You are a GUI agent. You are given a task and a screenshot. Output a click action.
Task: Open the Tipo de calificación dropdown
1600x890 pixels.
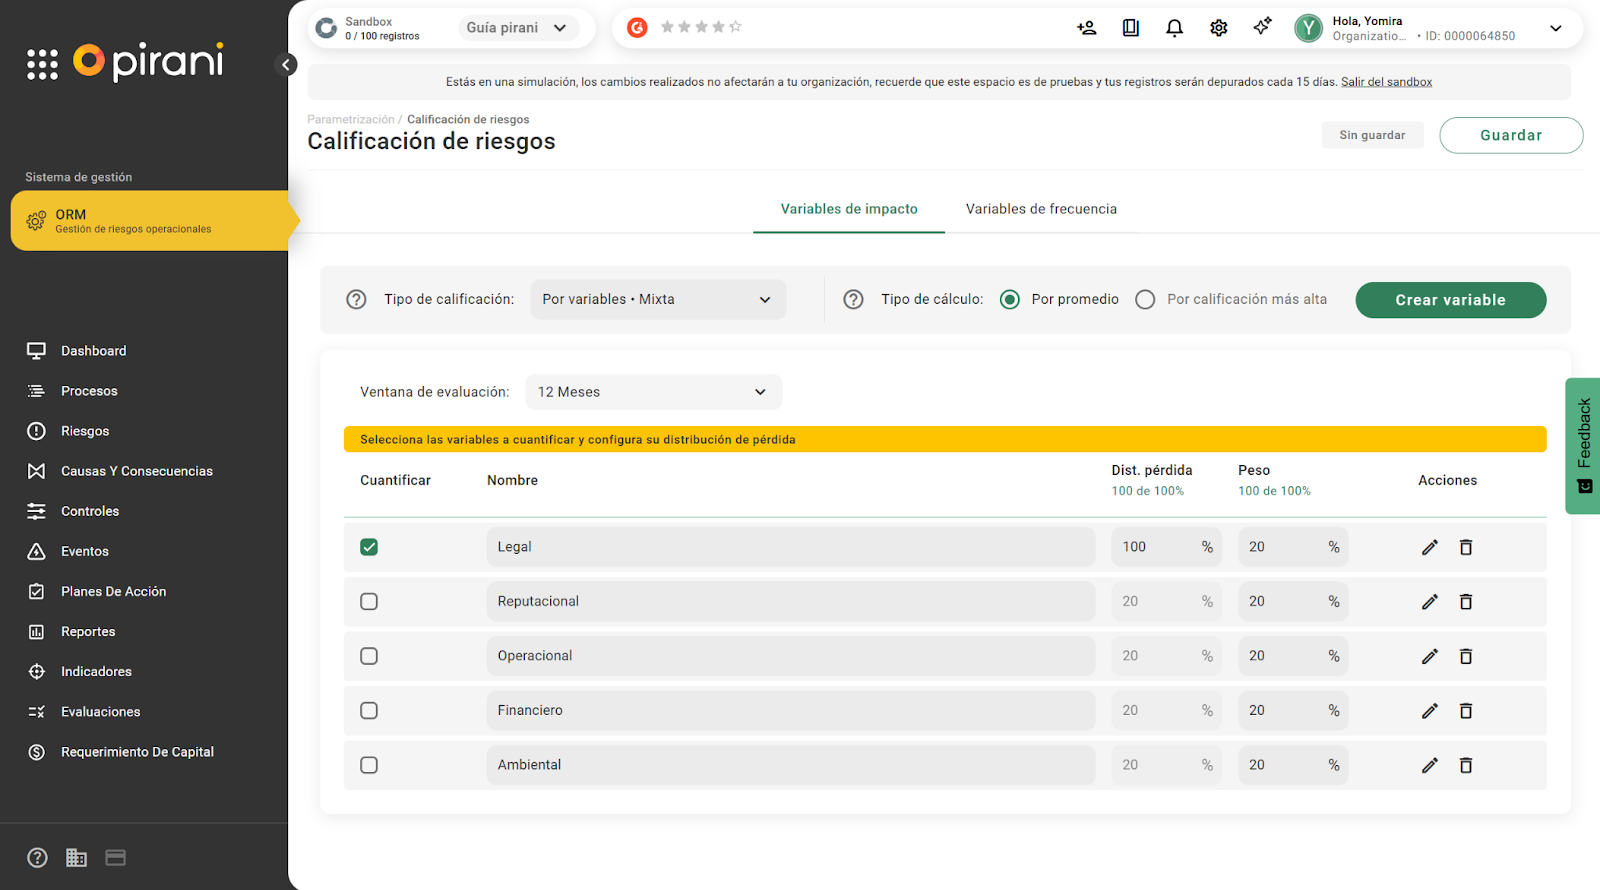657,300
